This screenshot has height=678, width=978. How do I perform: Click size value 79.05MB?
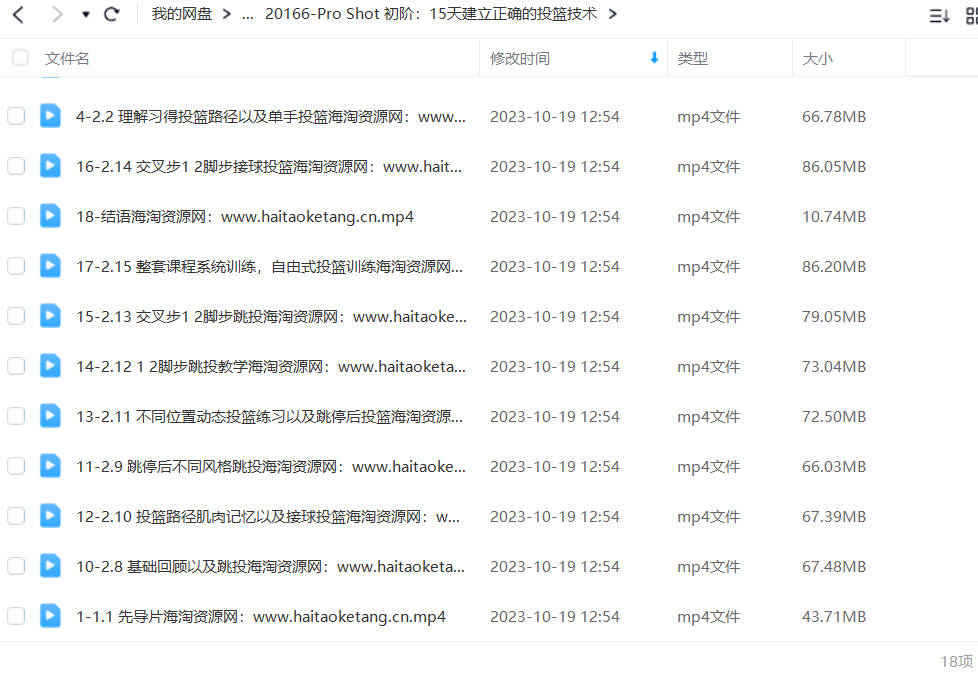[834, 316]
